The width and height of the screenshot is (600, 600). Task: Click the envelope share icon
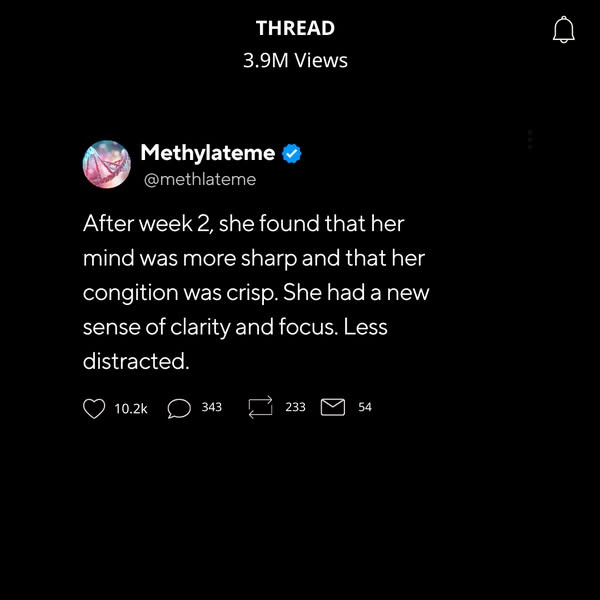point(333,407)
